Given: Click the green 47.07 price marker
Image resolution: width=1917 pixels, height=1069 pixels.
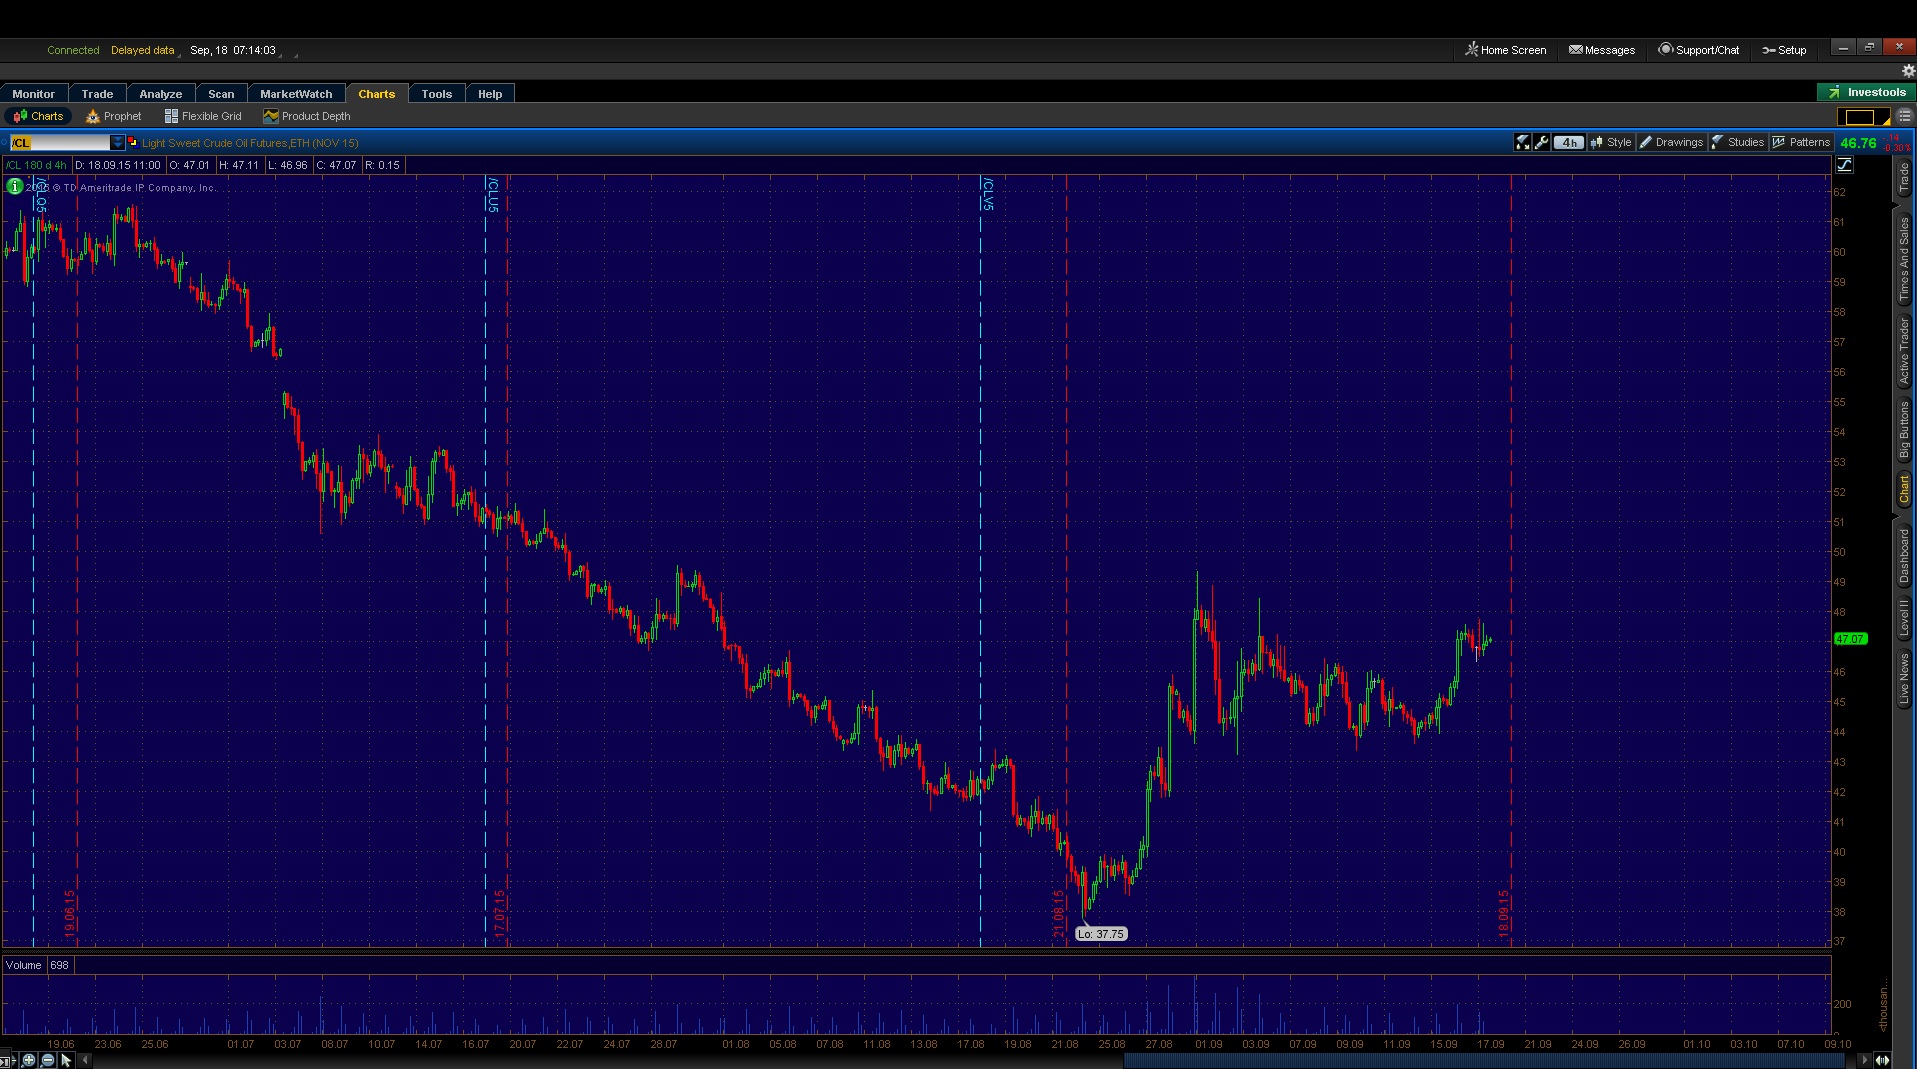Looking at the screenshot, I should 1850,639.
